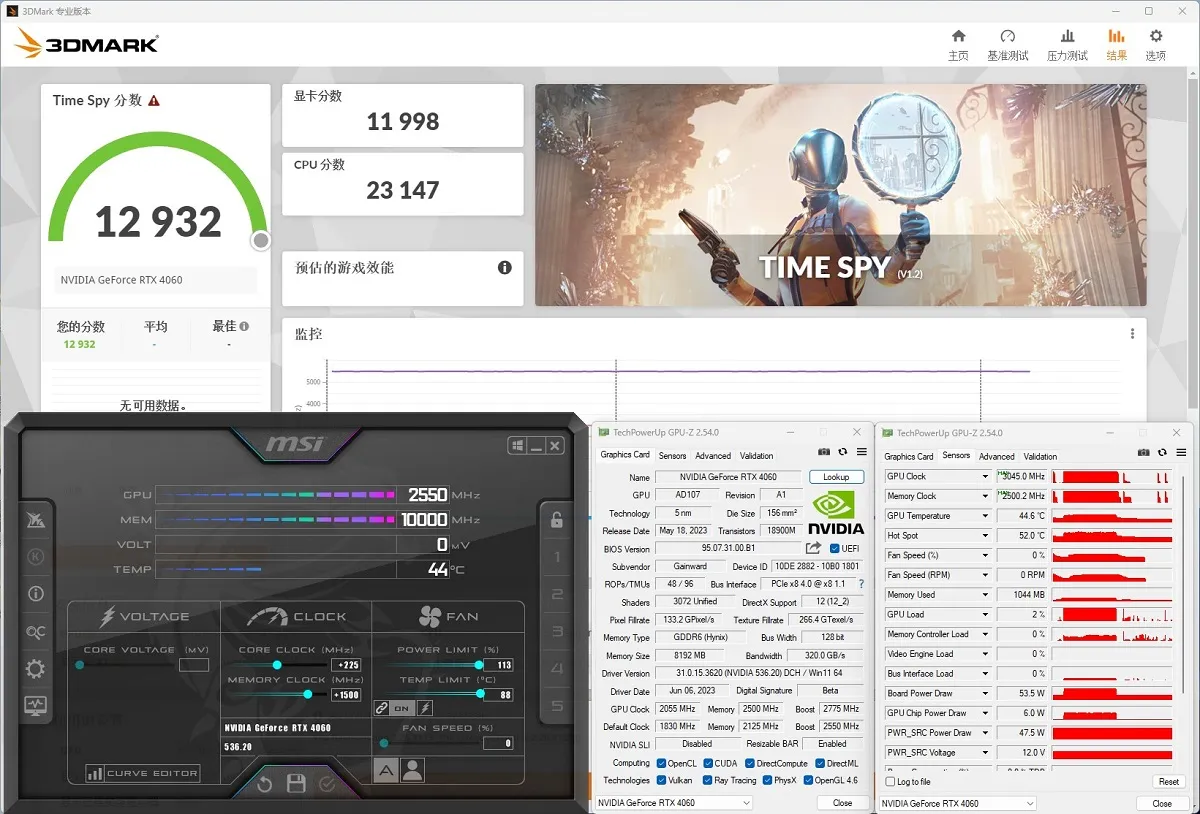1200x814 pixels.
Task: Open the Afterburner information (i) icon
Action: [36, 594]
